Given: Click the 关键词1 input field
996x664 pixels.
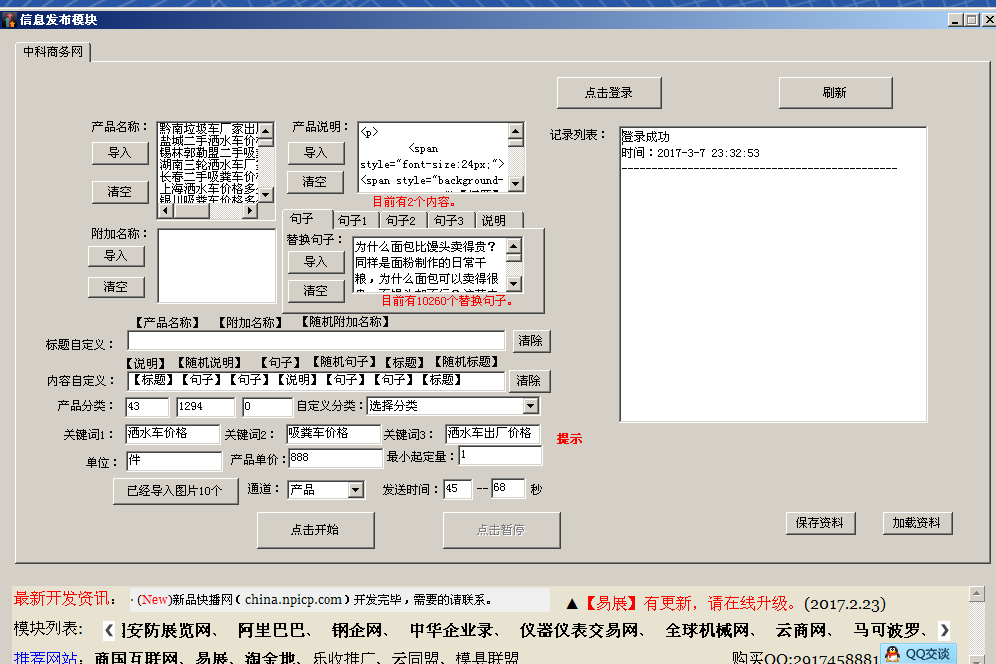Looking at the screenshot, I should (171, 433).
